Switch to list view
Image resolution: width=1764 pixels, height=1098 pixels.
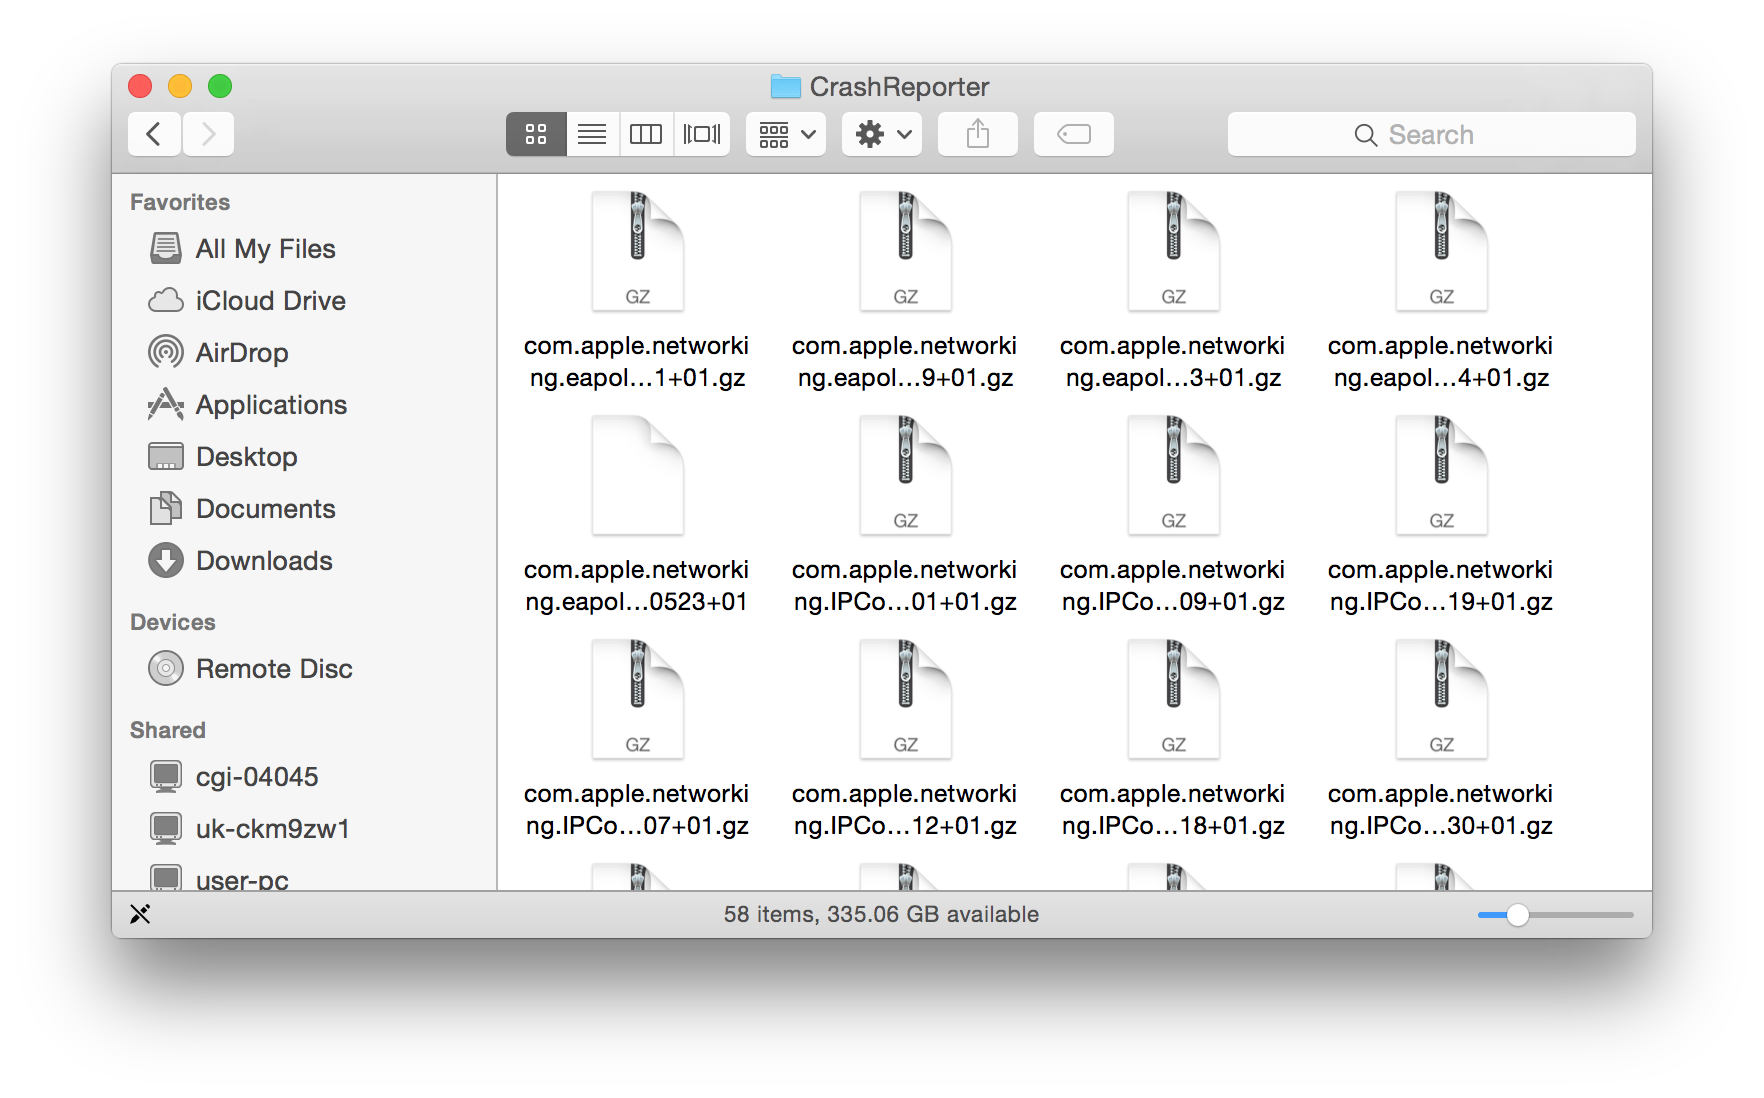click(592, 134)
